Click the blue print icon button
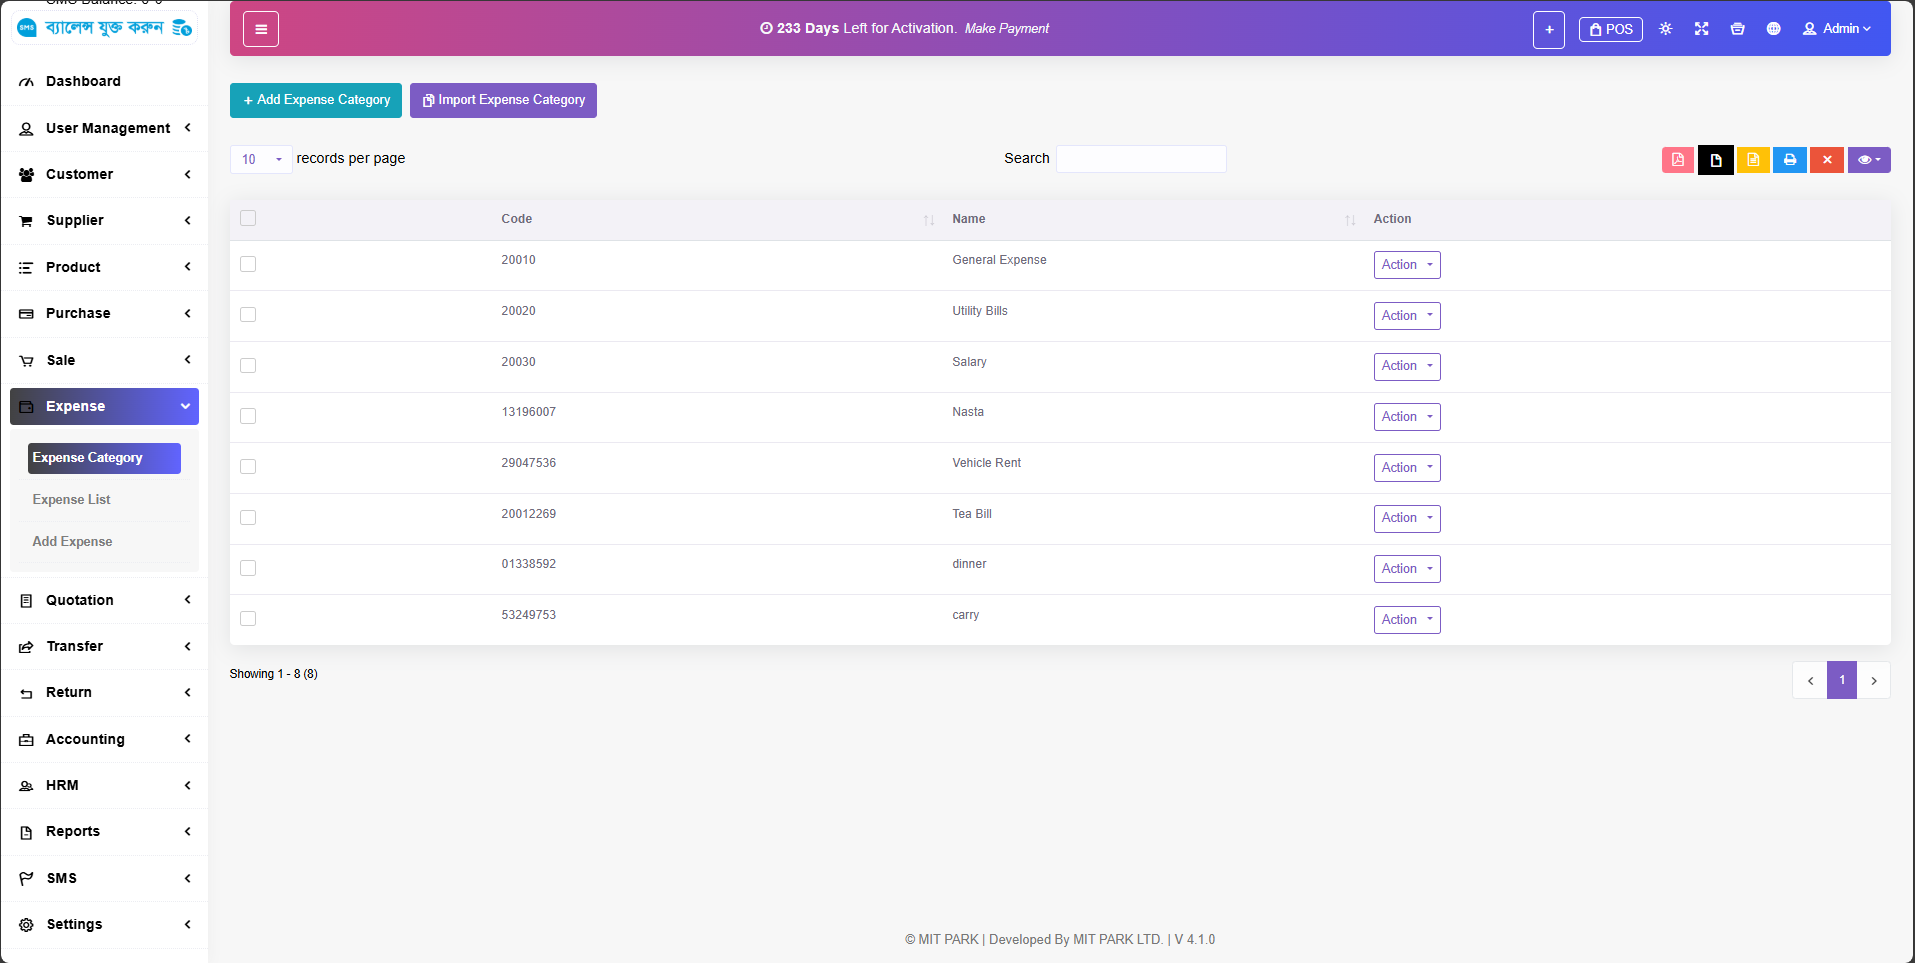This screenshot has width=1915, height=963. pos(1789,160)
